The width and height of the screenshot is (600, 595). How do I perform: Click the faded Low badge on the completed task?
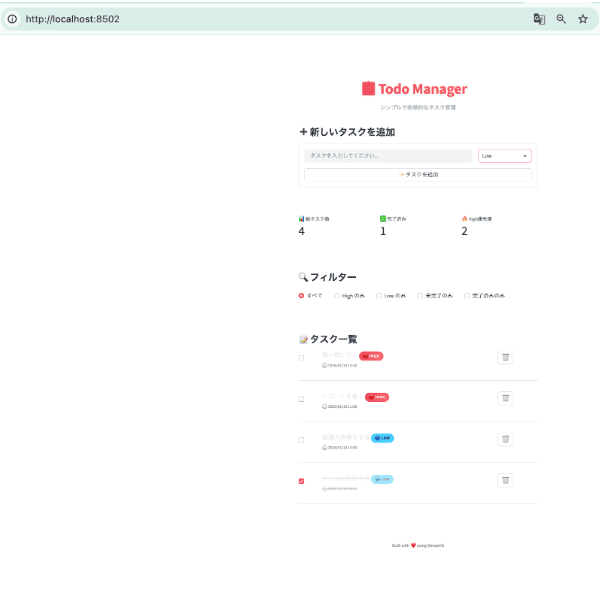point(382,479)
